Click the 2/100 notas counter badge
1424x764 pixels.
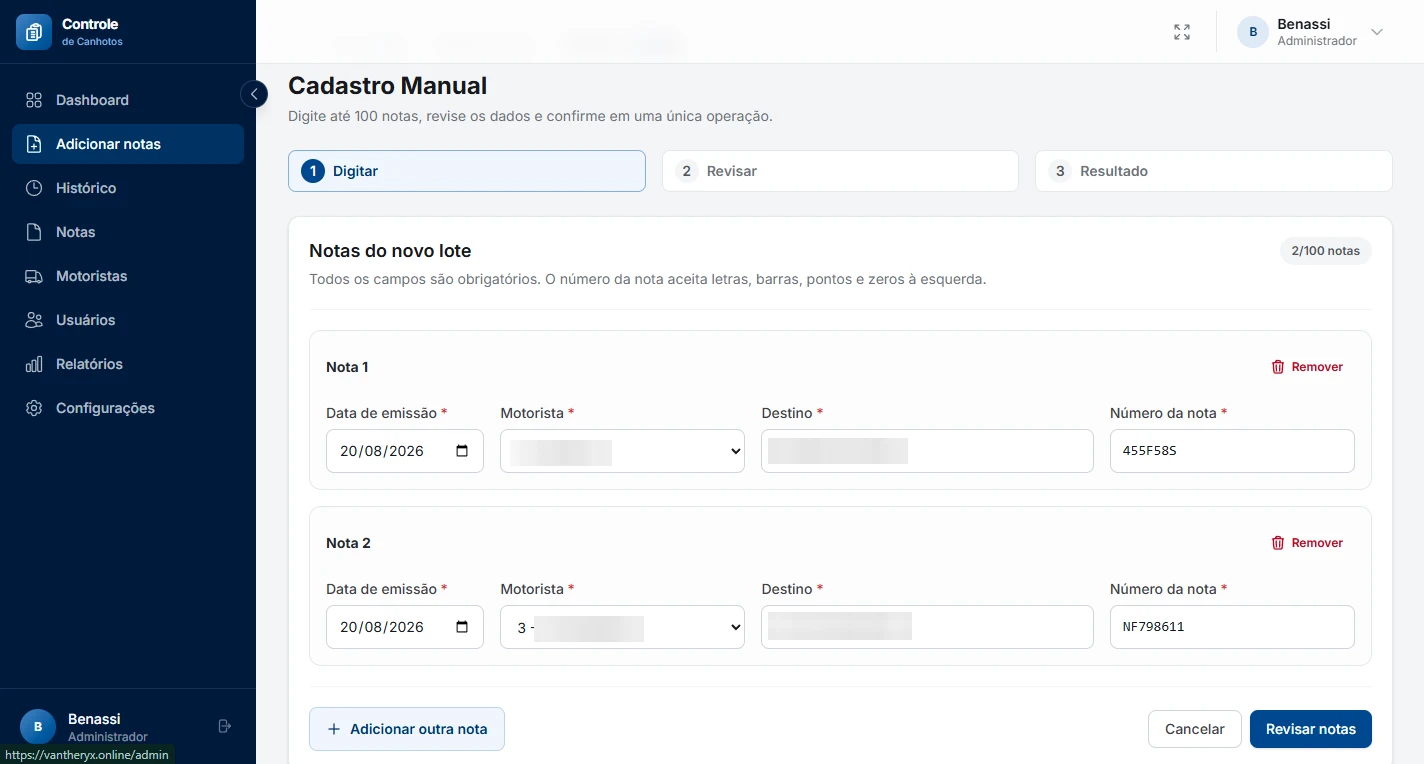1326,251
